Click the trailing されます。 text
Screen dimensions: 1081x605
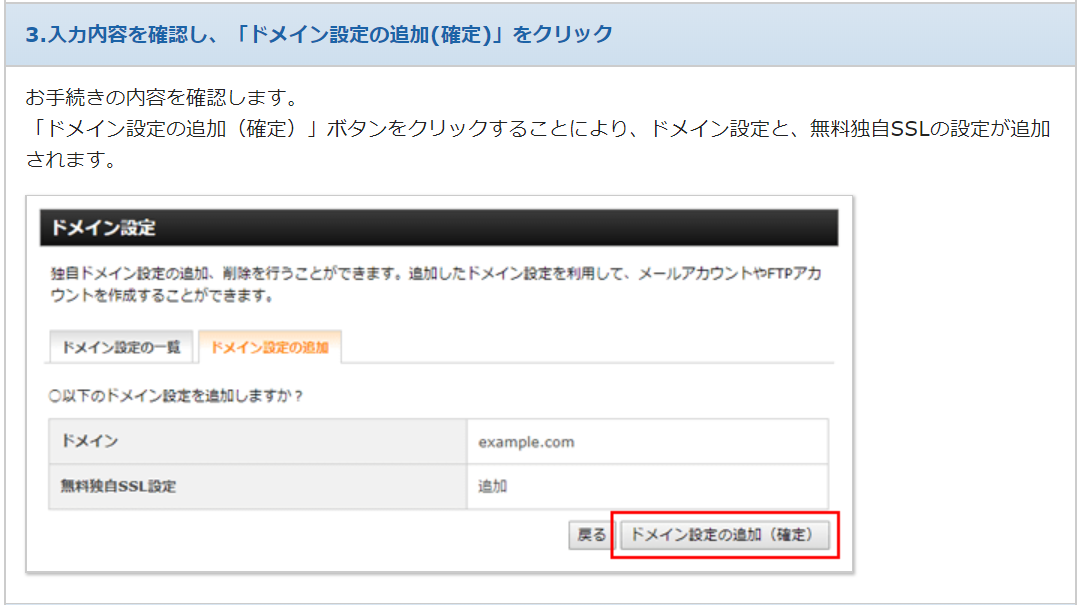click(70, 160)
